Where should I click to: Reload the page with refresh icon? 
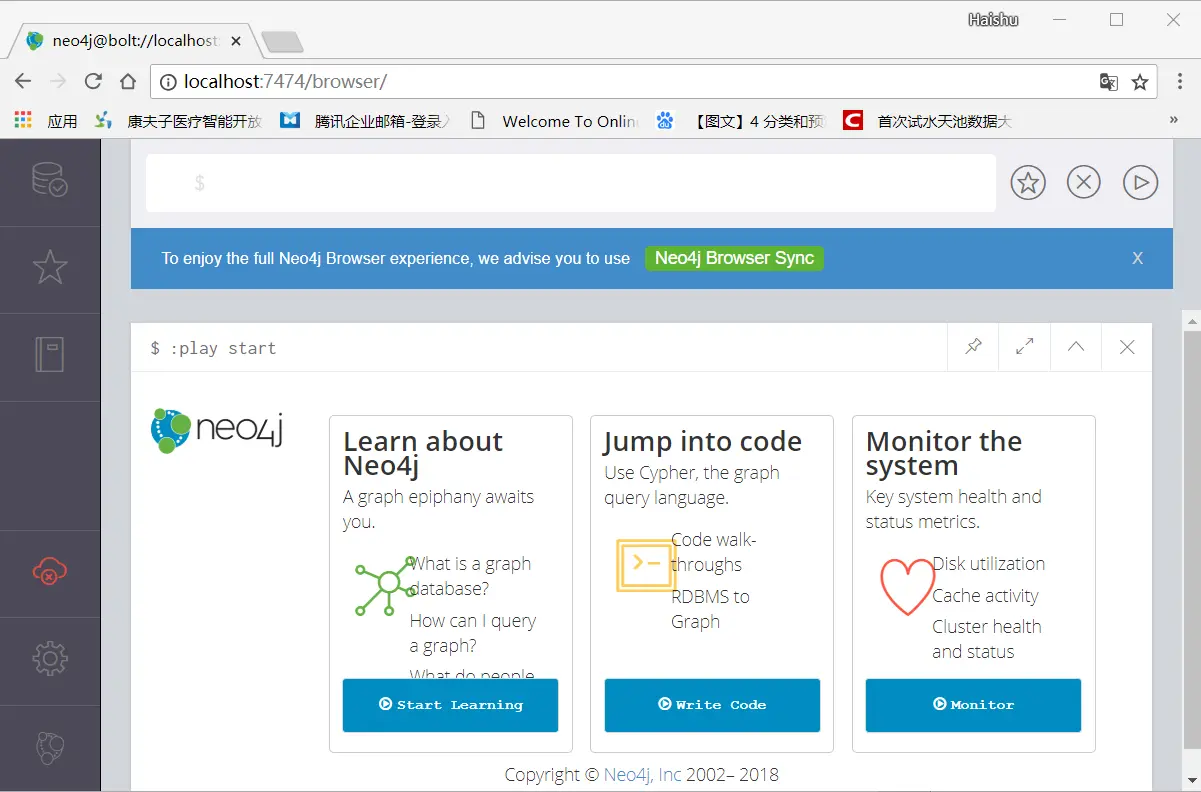93,82
